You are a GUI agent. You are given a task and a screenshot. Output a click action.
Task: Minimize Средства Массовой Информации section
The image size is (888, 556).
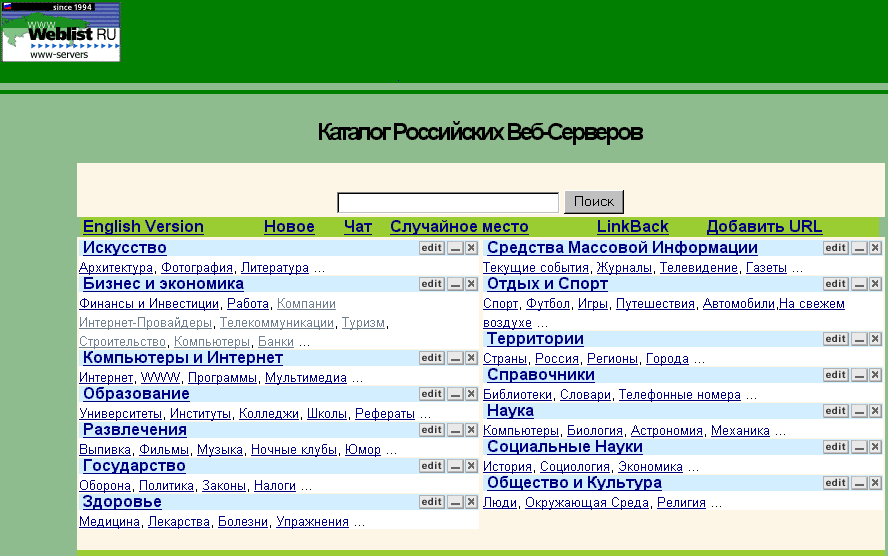(860, 248)
